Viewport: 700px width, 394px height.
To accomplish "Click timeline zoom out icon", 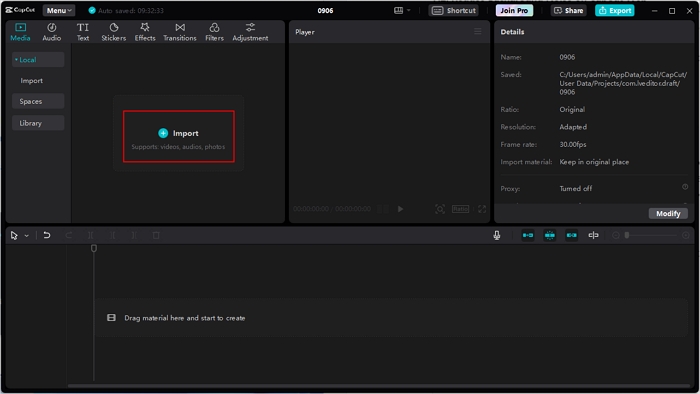I will tap(616, 235).
